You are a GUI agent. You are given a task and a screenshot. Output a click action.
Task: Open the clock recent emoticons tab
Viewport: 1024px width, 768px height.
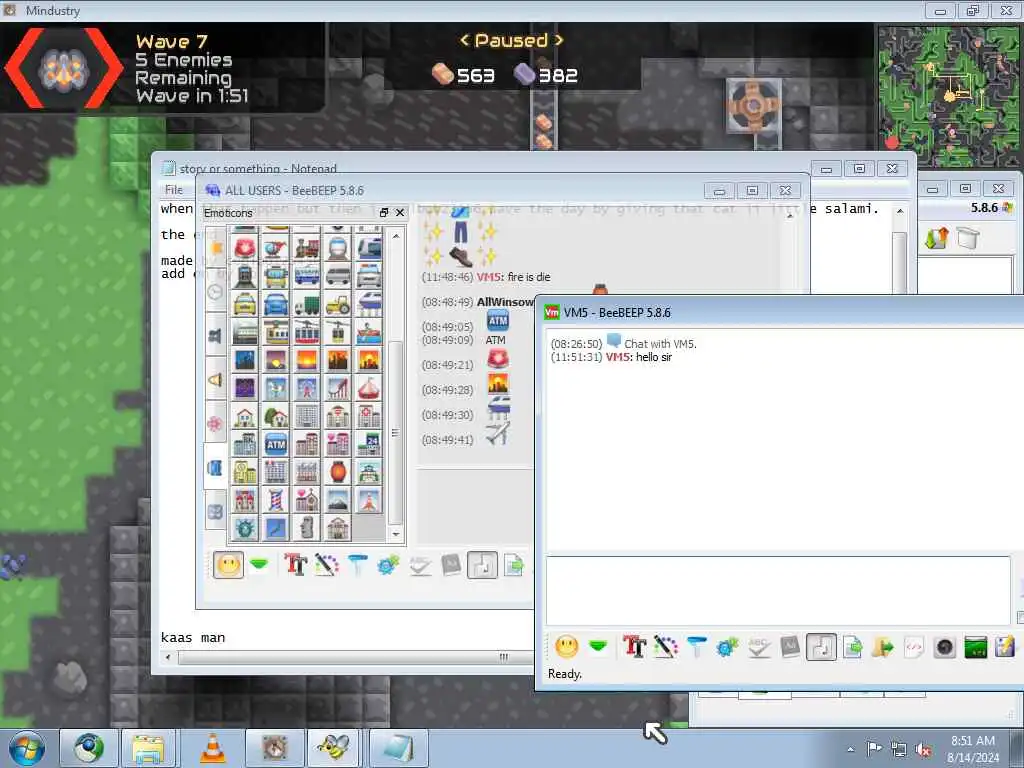coord(216,292)
